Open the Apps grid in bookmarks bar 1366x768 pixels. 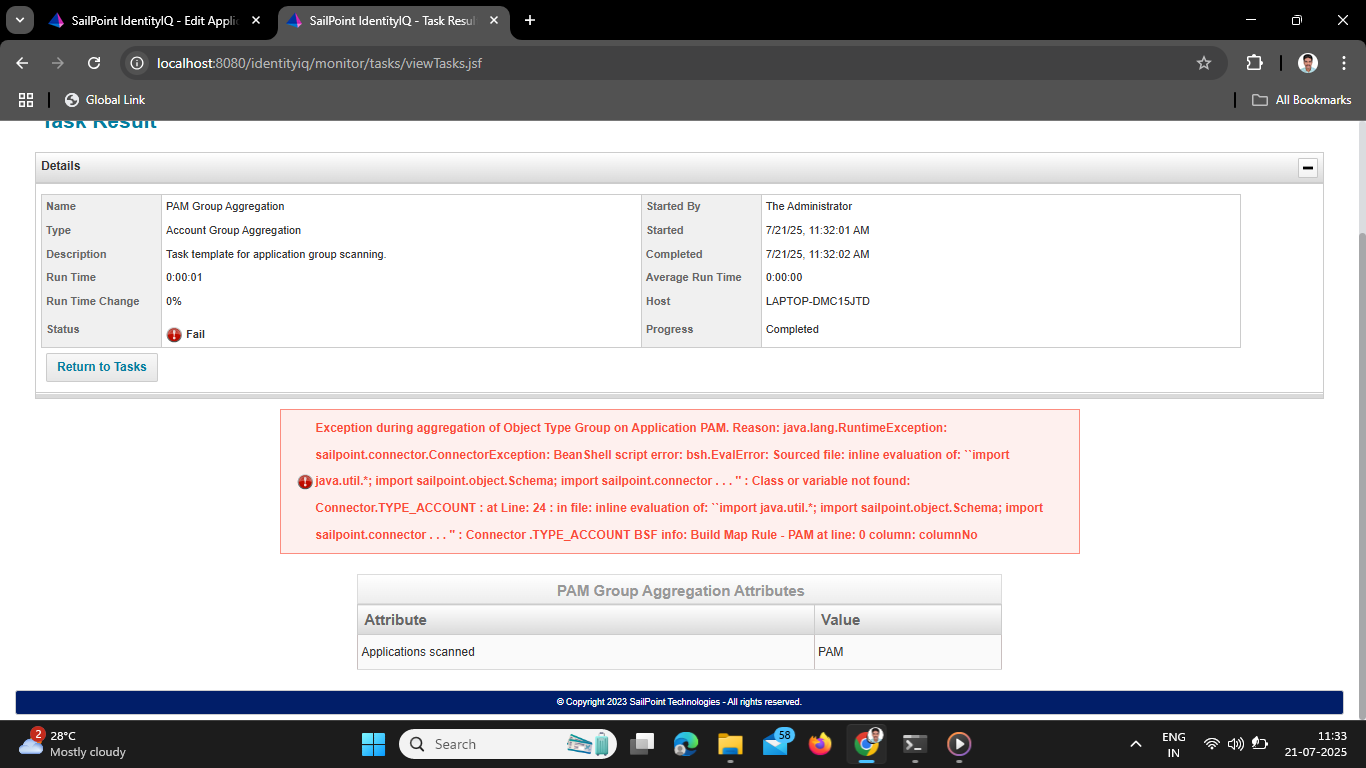(x=26, y=100)
